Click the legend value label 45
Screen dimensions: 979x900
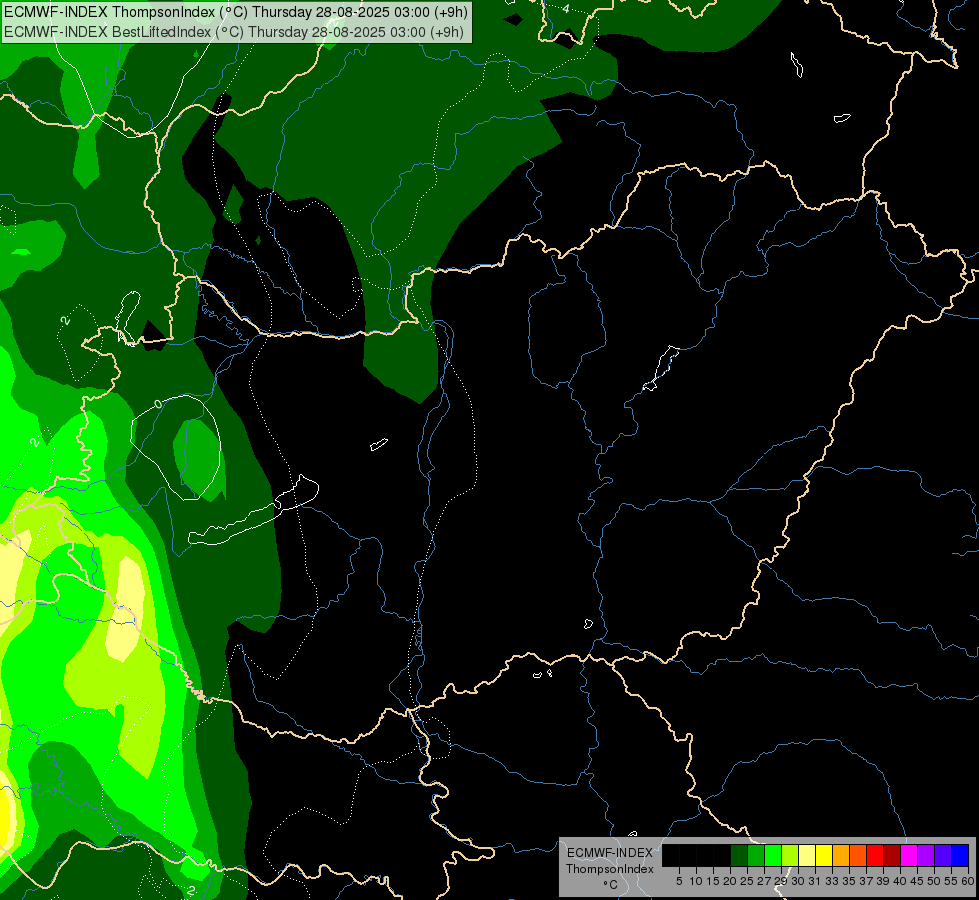tap(917, 881)
